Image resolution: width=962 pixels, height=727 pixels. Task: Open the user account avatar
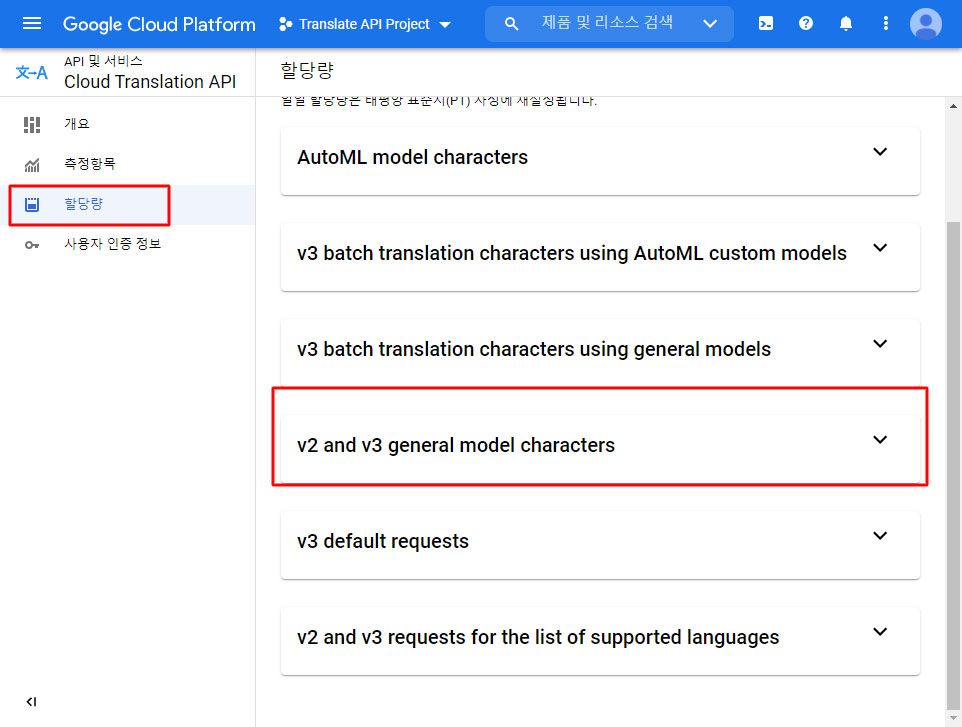pyautogui.click(x=926, y=24)
